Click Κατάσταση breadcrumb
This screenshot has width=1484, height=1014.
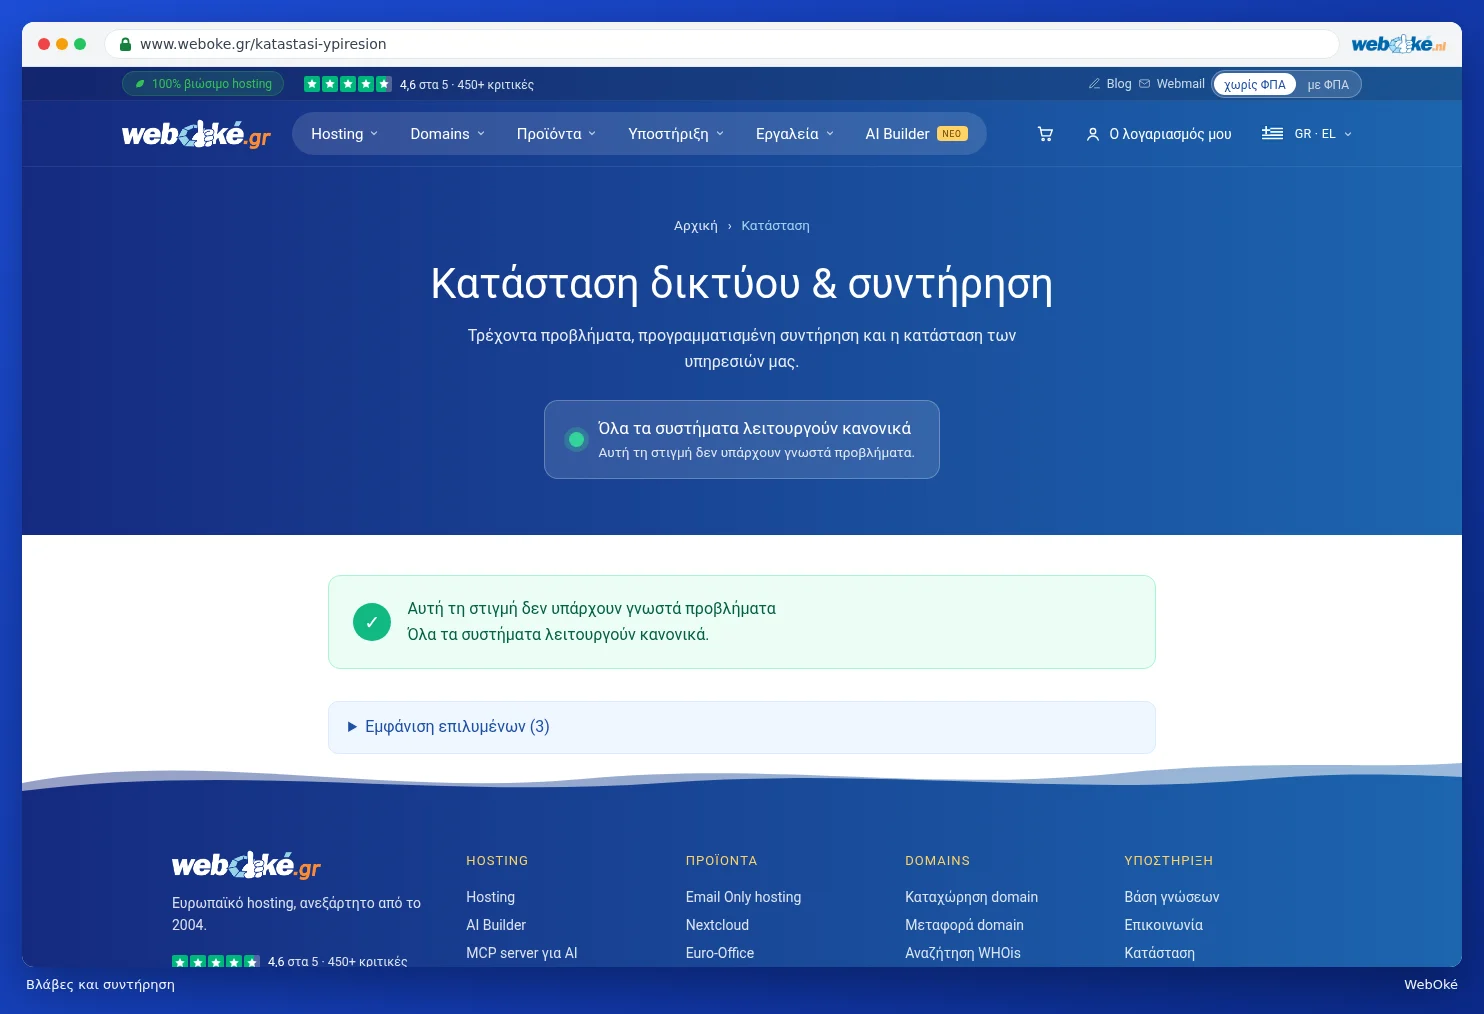[775, 226]
